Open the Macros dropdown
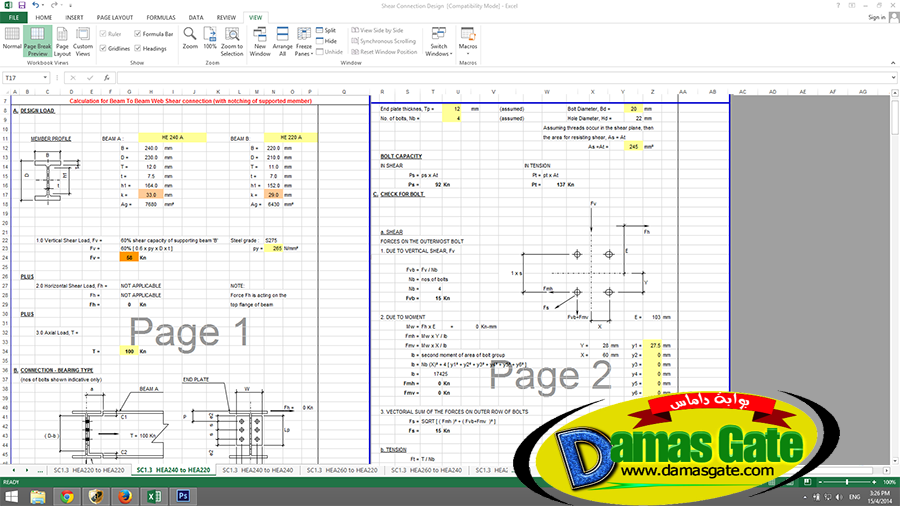900x506 pixels. point(468,41)
